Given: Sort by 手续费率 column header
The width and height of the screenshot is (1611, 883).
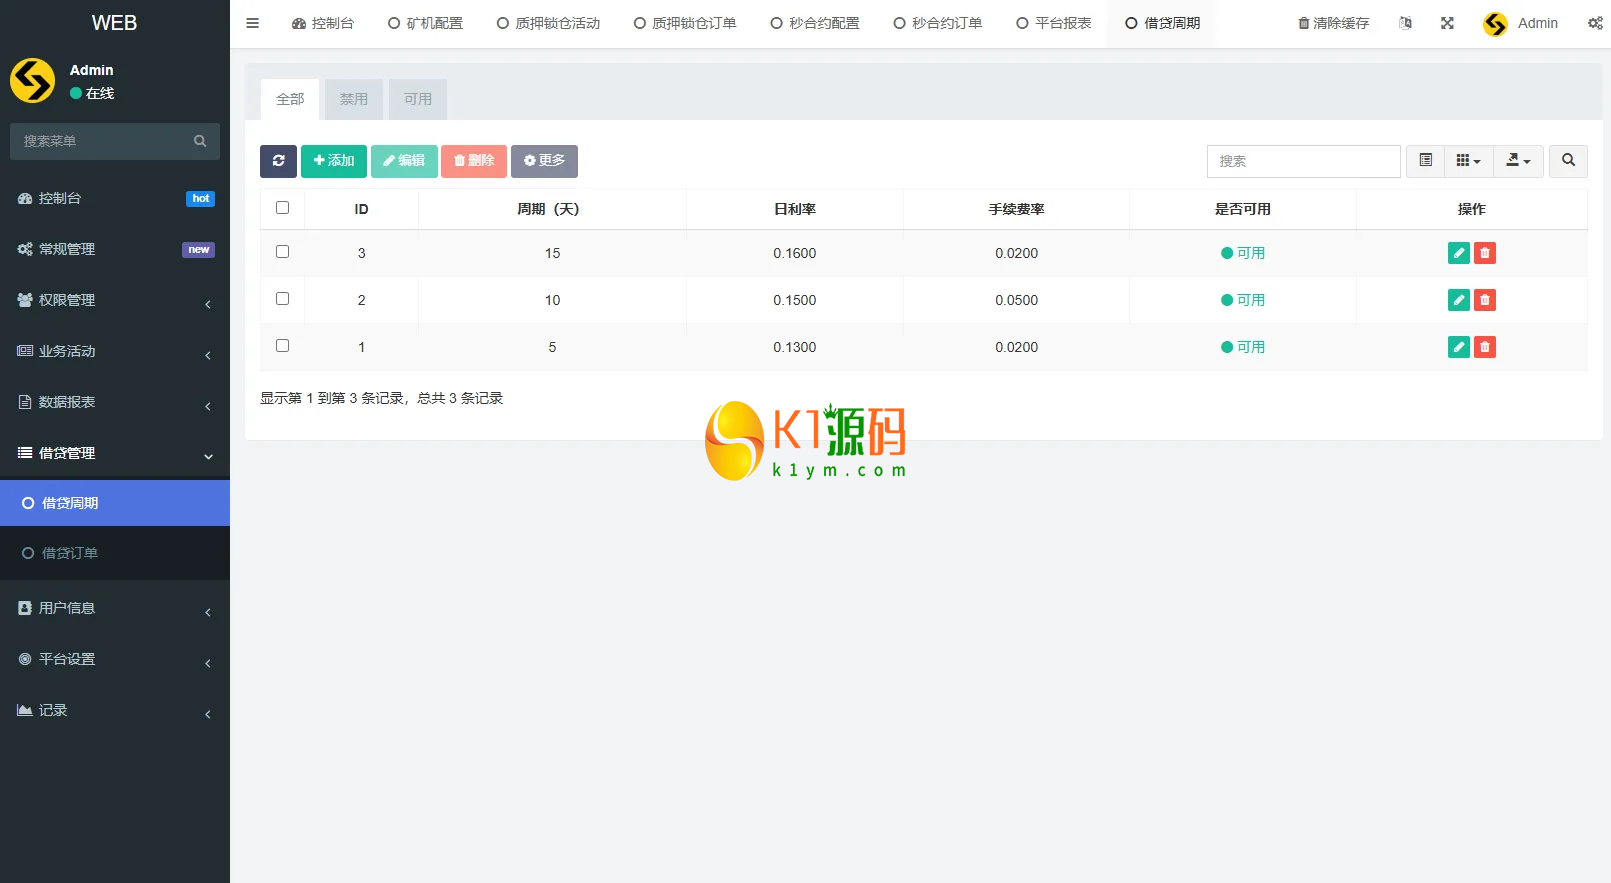Looking at the screenshot, I should [x=1017, y=209].
